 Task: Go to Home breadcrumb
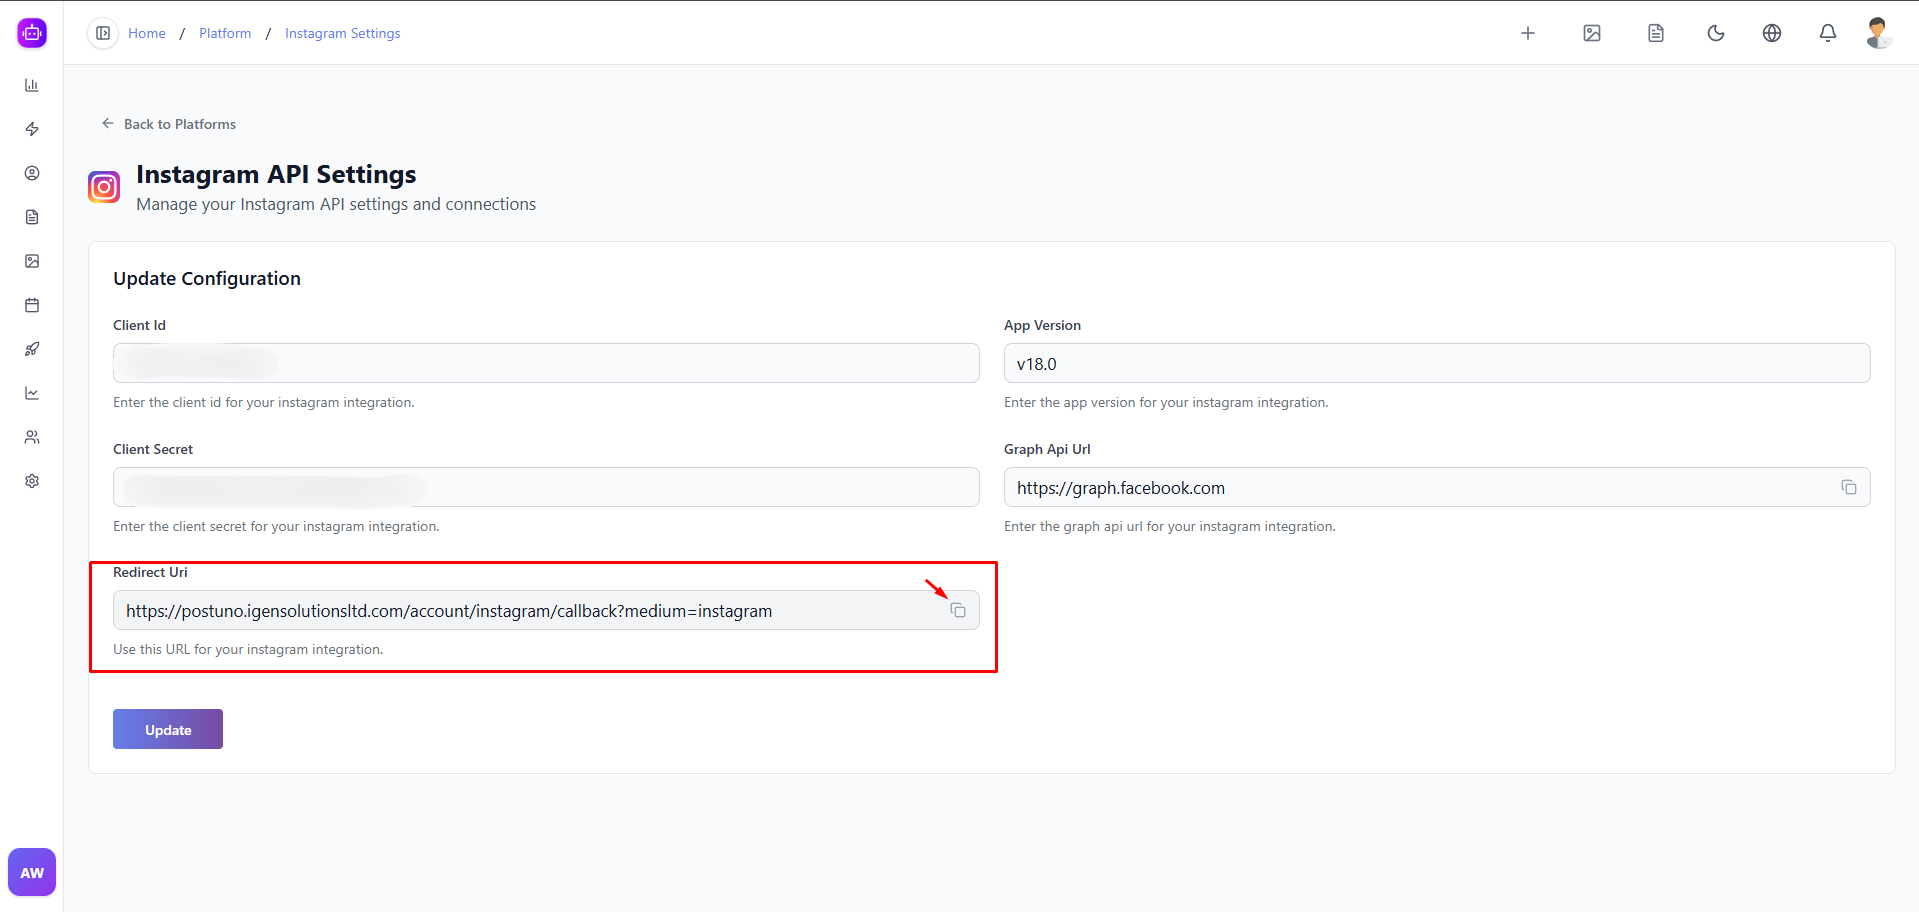point(147,33)
